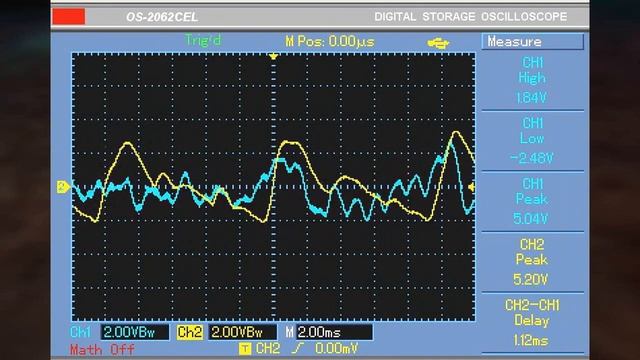The width and height of the screenshot is (640, 360).
Task: Click the trigger level arrow on right edge
Action: pyautogui.click(x=471, y=187)
